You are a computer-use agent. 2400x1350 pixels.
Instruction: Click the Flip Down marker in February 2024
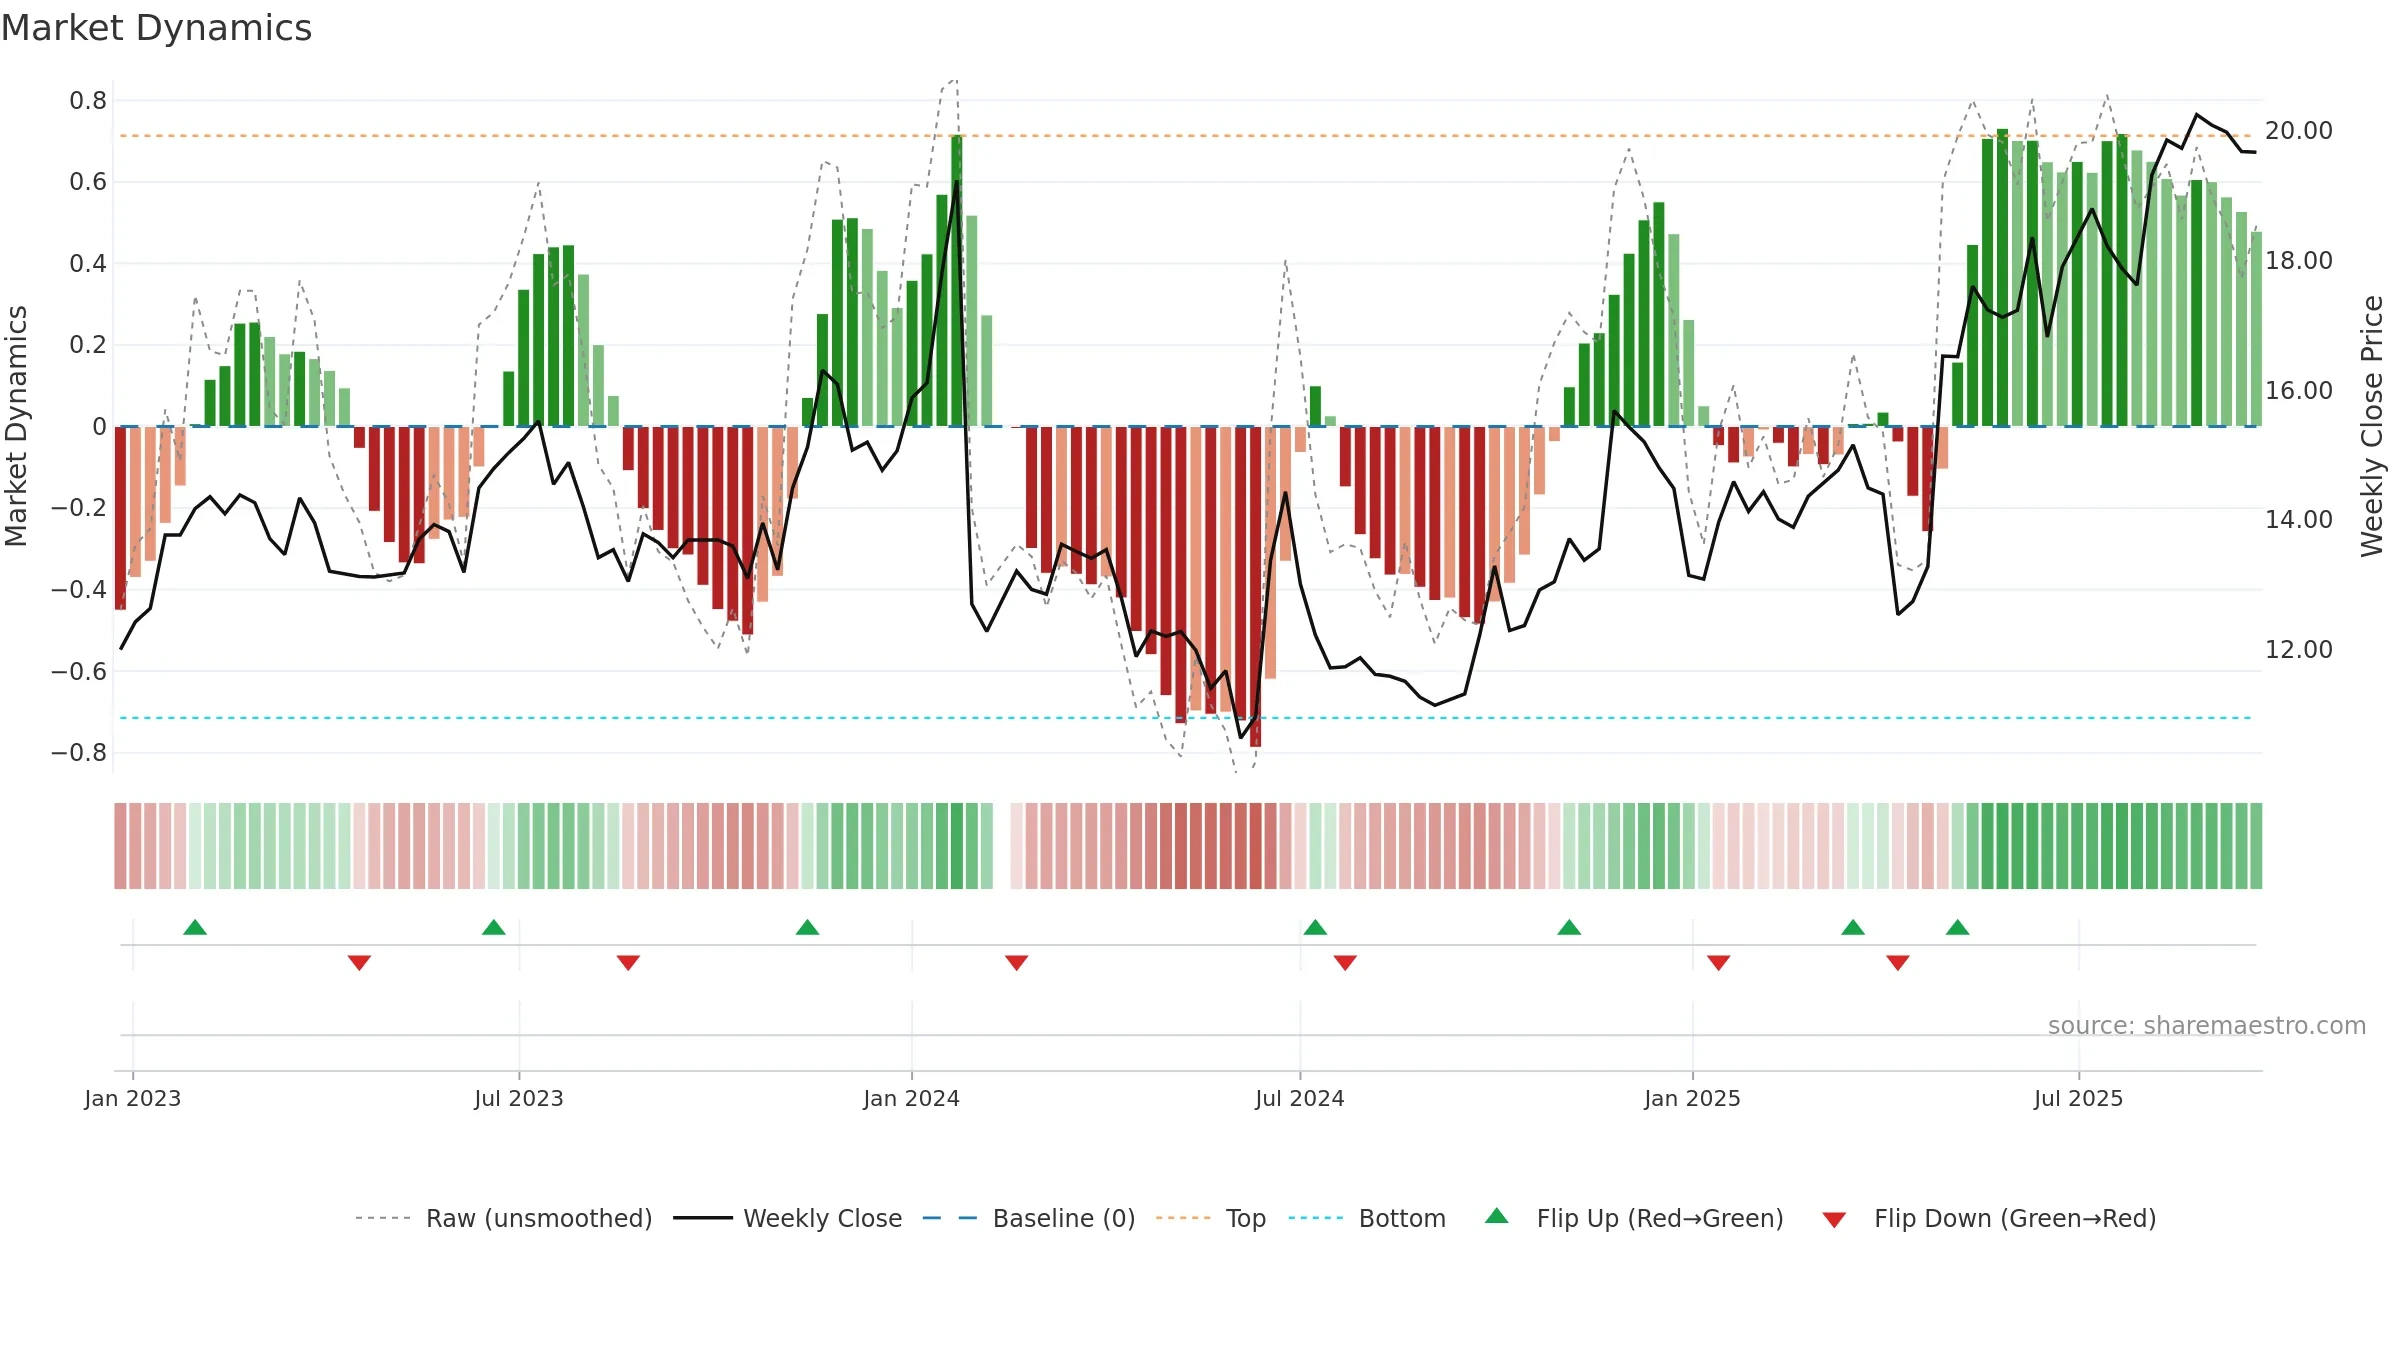(x=1016, y=963)
